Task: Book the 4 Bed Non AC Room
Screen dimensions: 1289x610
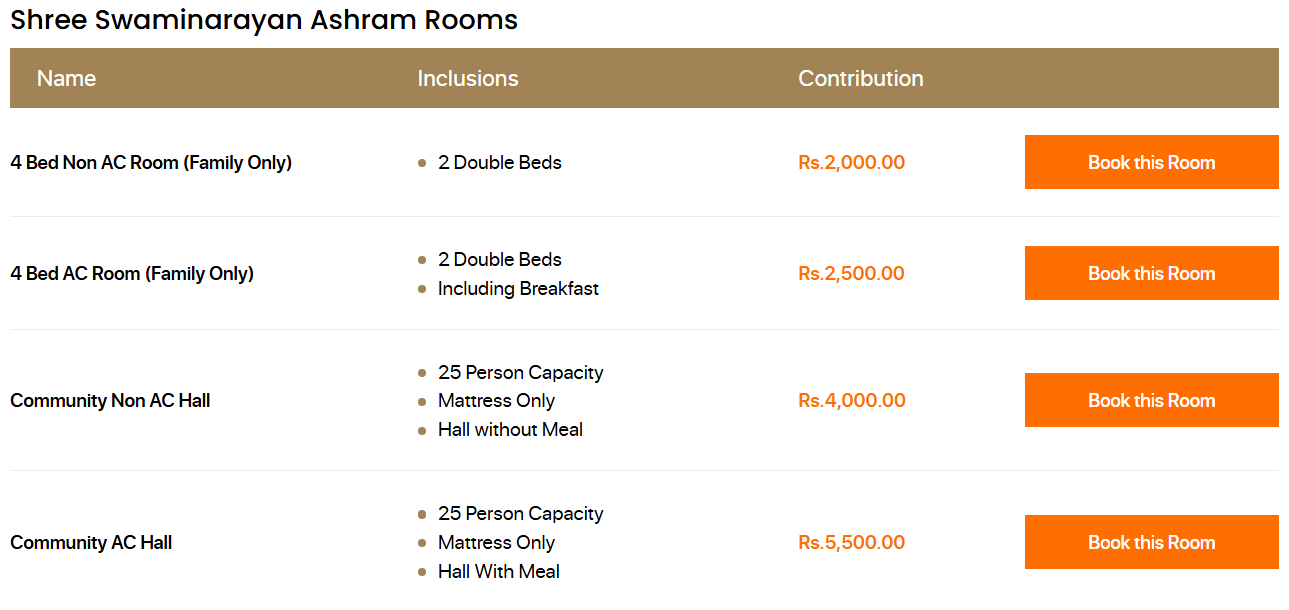Action: coord(1151,162)
